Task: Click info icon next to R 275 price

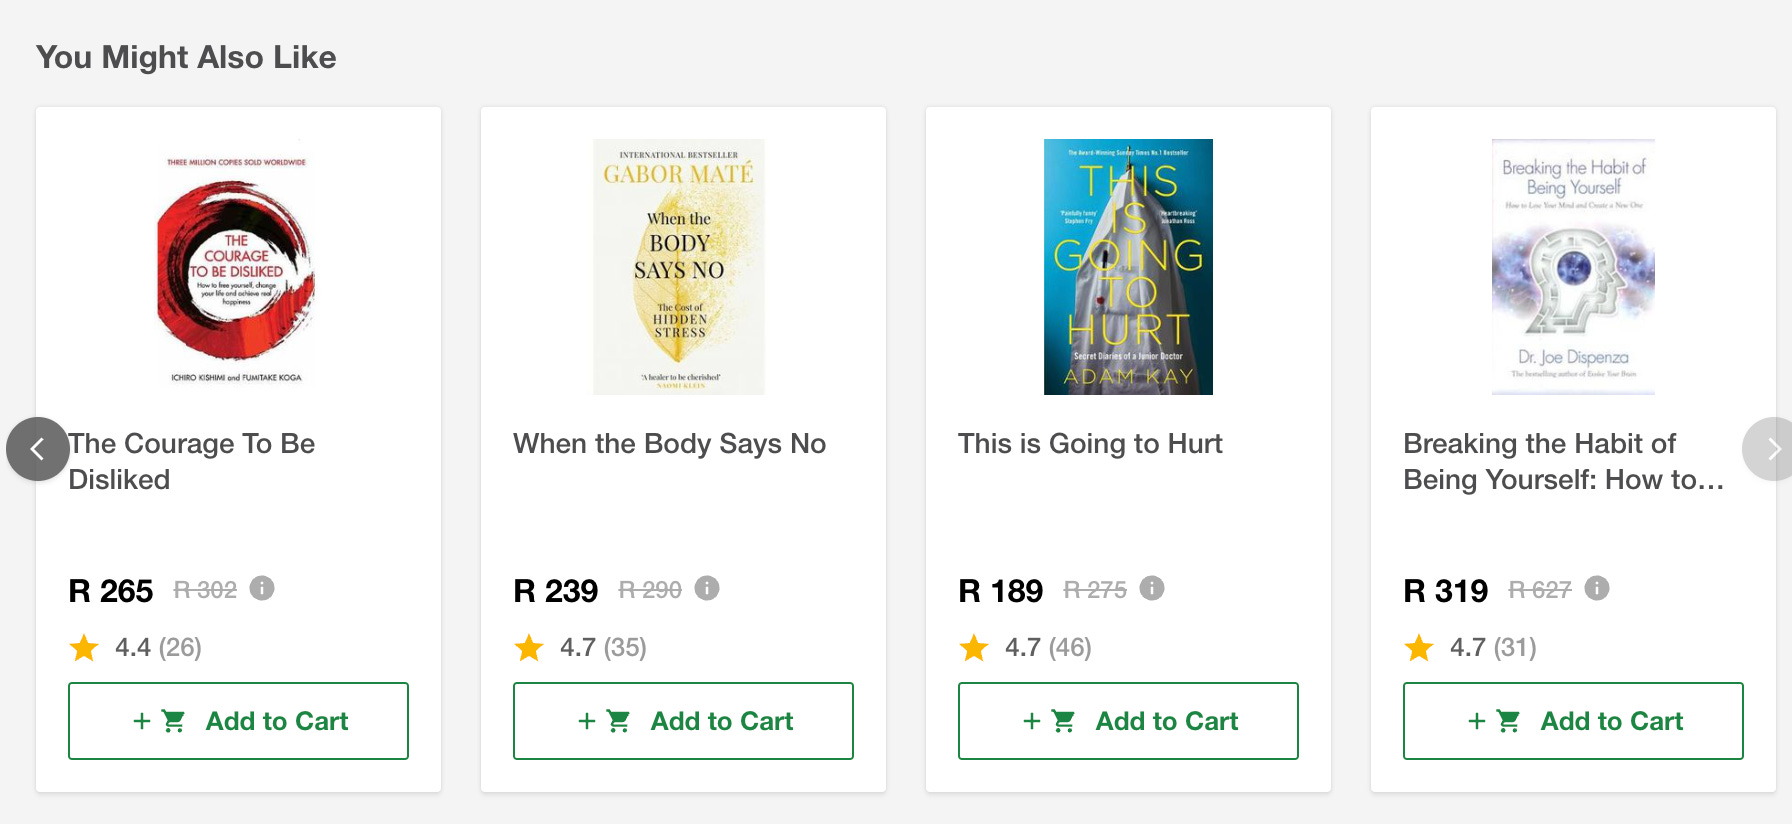Action: (x=1152, y=588)
